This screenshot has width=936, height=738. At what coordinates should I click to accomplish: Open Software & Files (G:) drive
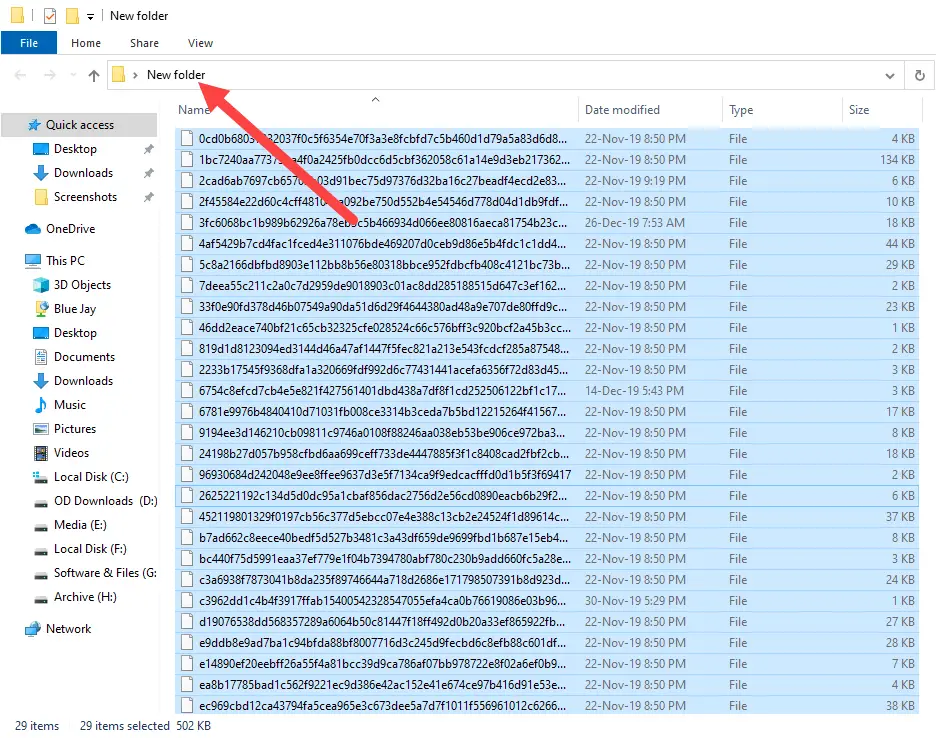(105, 573)
